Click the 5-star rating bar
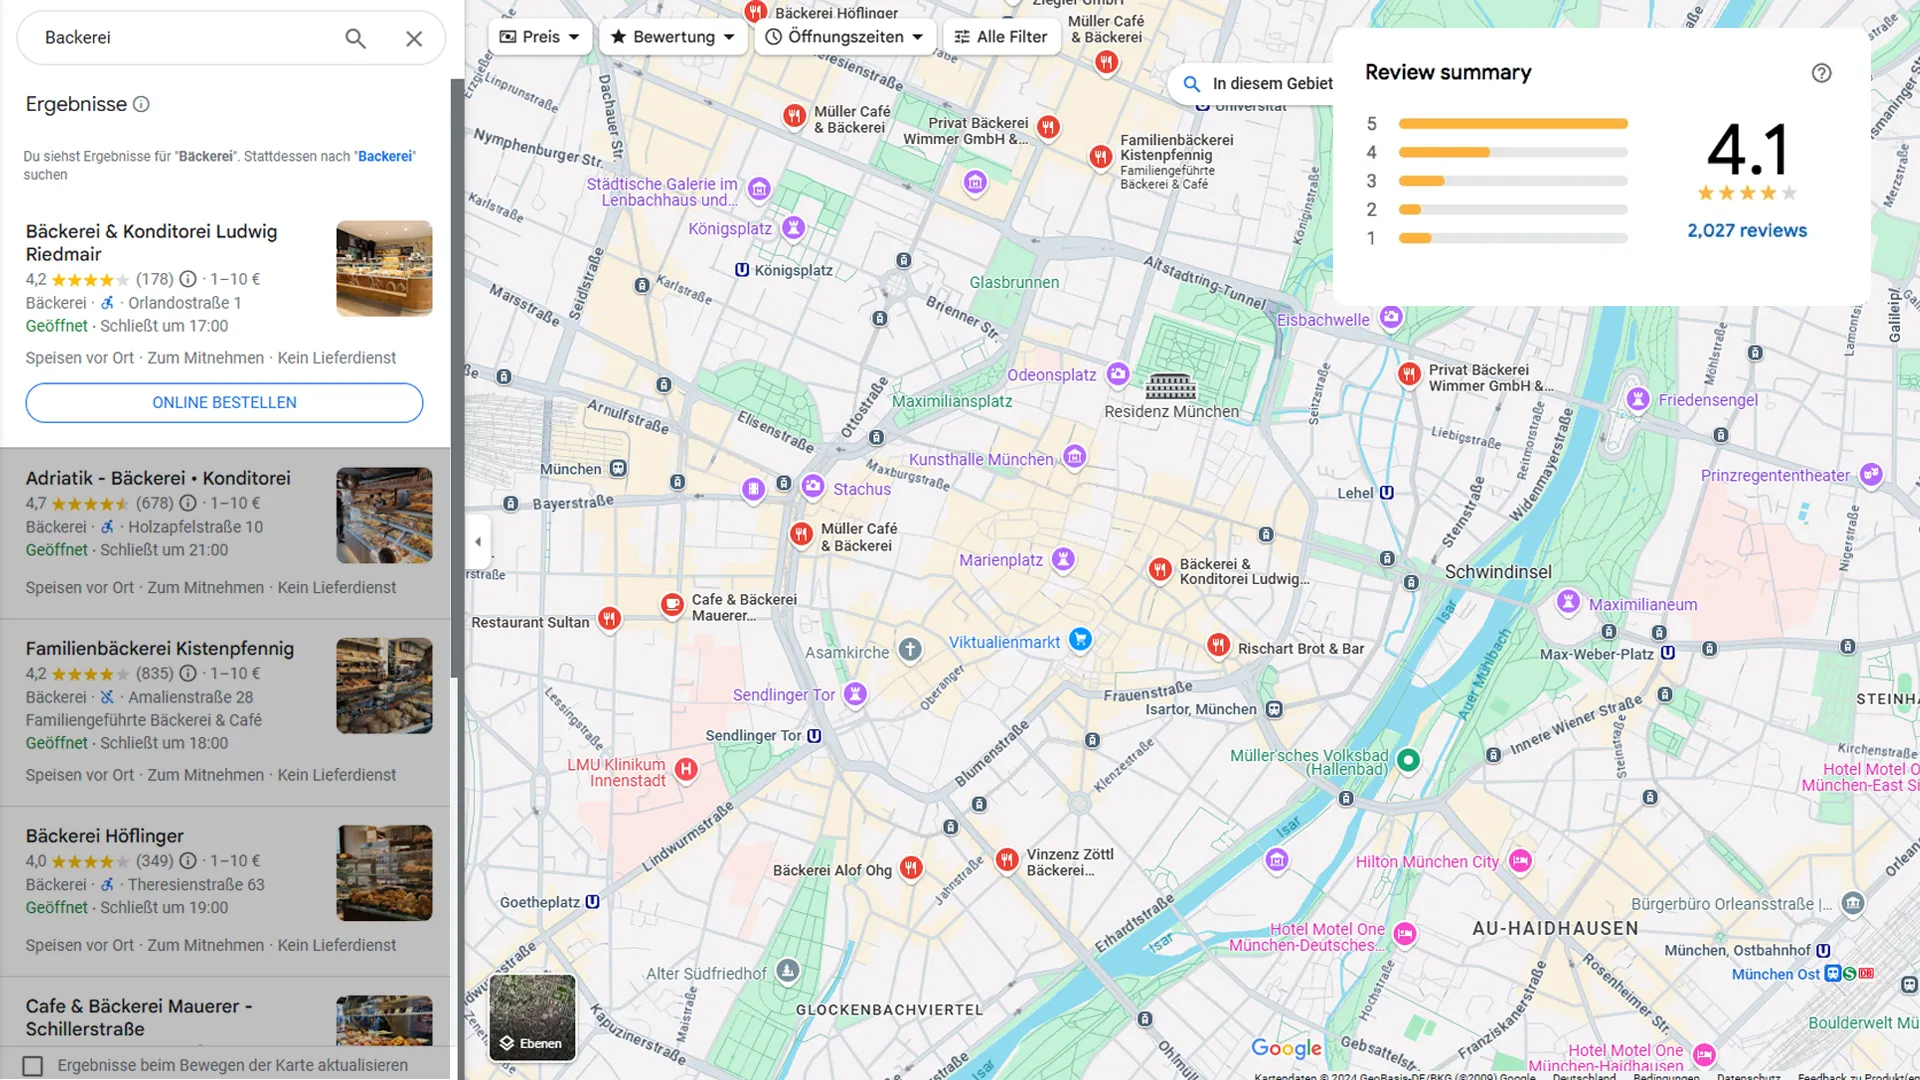This screenshot has height=1080, width=1920. (x=1513, y=124)
